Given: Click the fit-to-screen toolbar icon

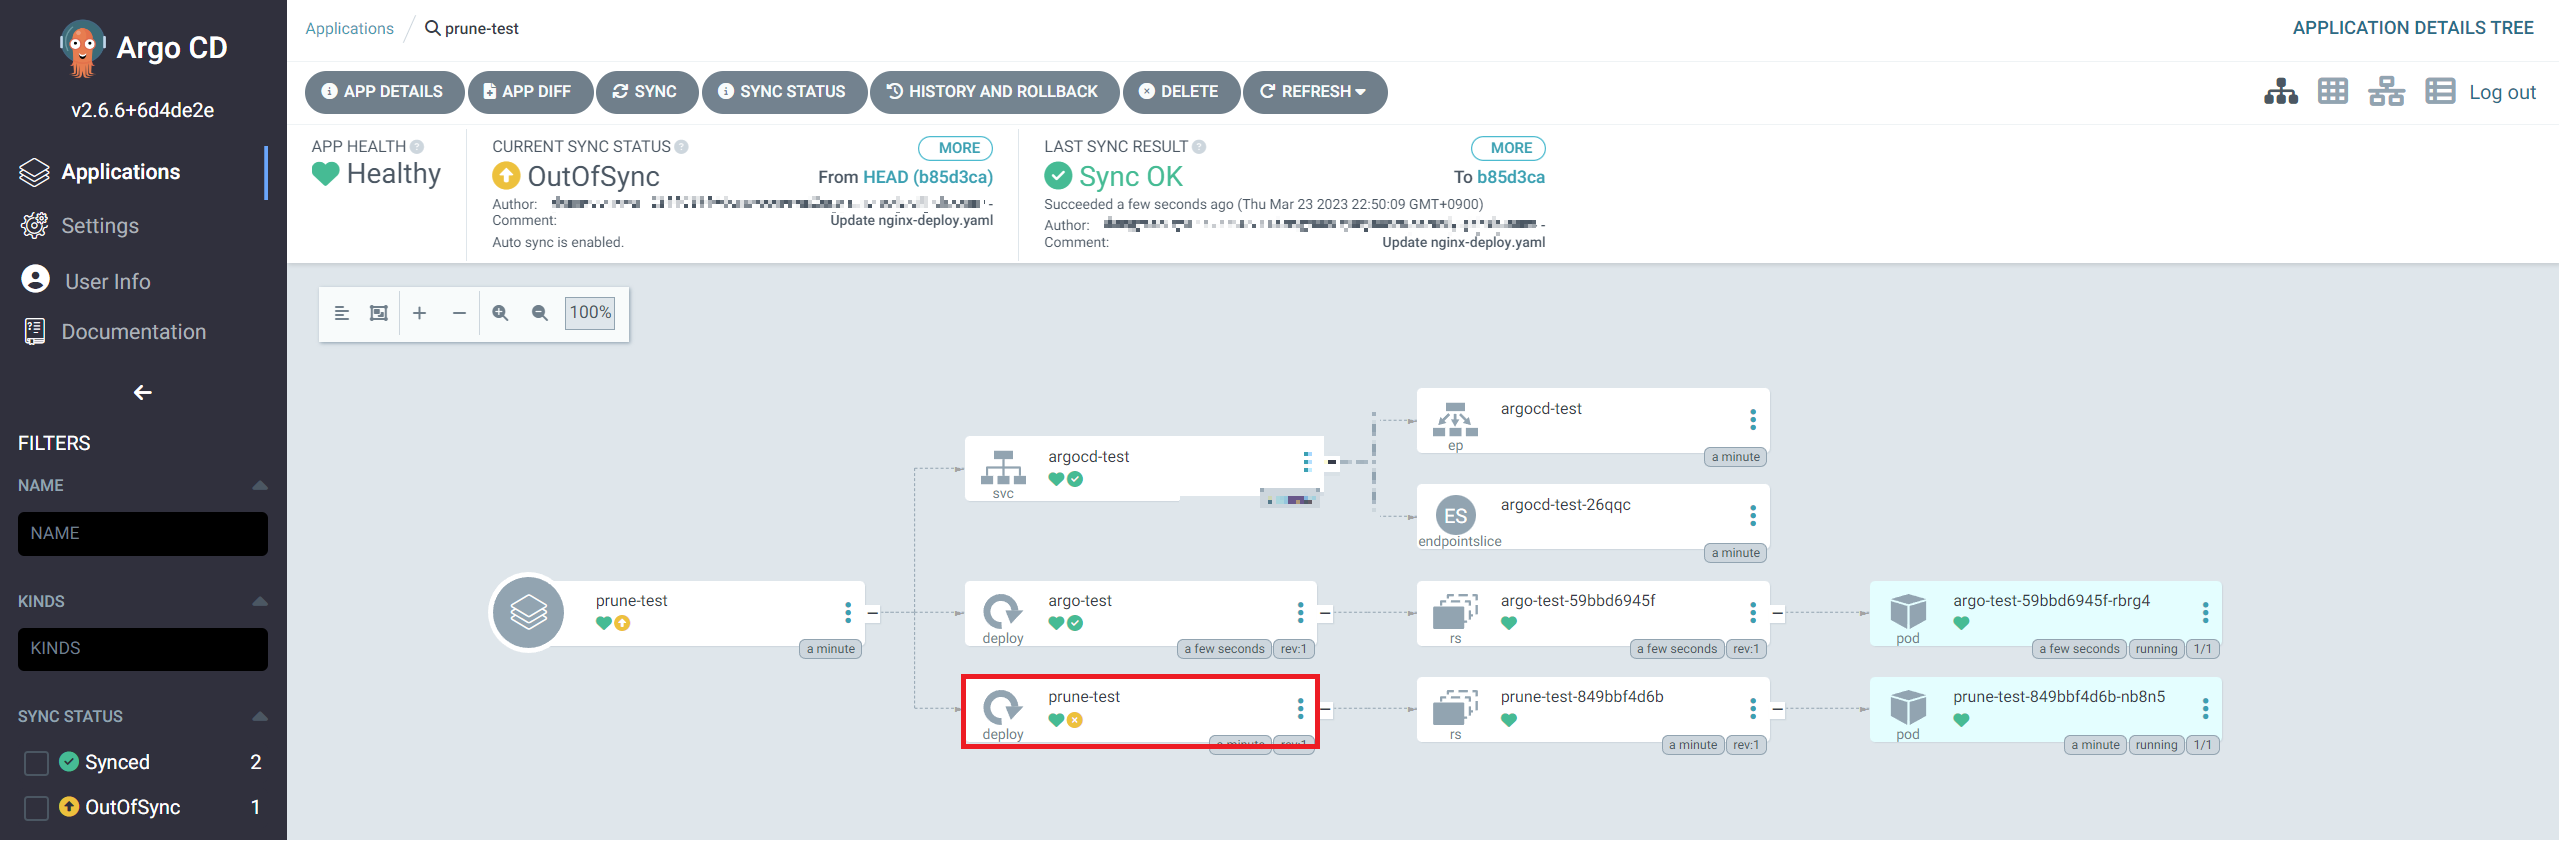Looking at the screenshot, I should tap(379, 313).
